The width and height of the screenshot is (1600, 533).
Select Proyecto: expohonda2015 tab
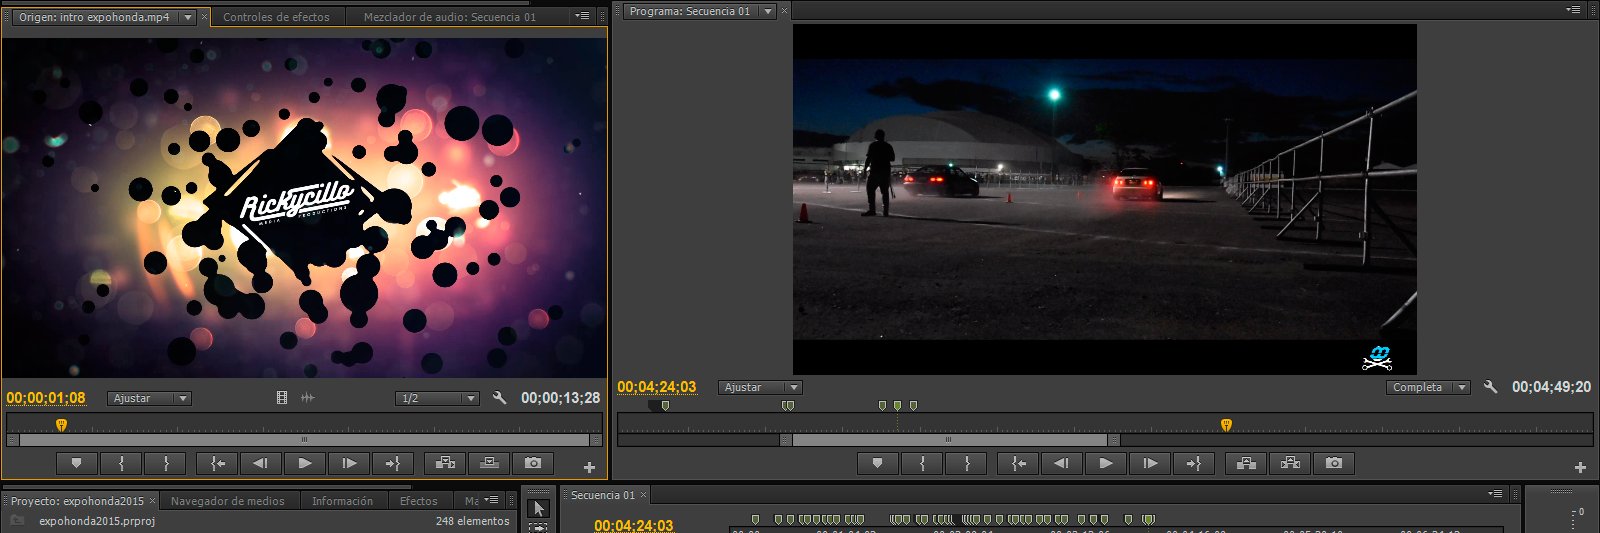click(77, 501)
